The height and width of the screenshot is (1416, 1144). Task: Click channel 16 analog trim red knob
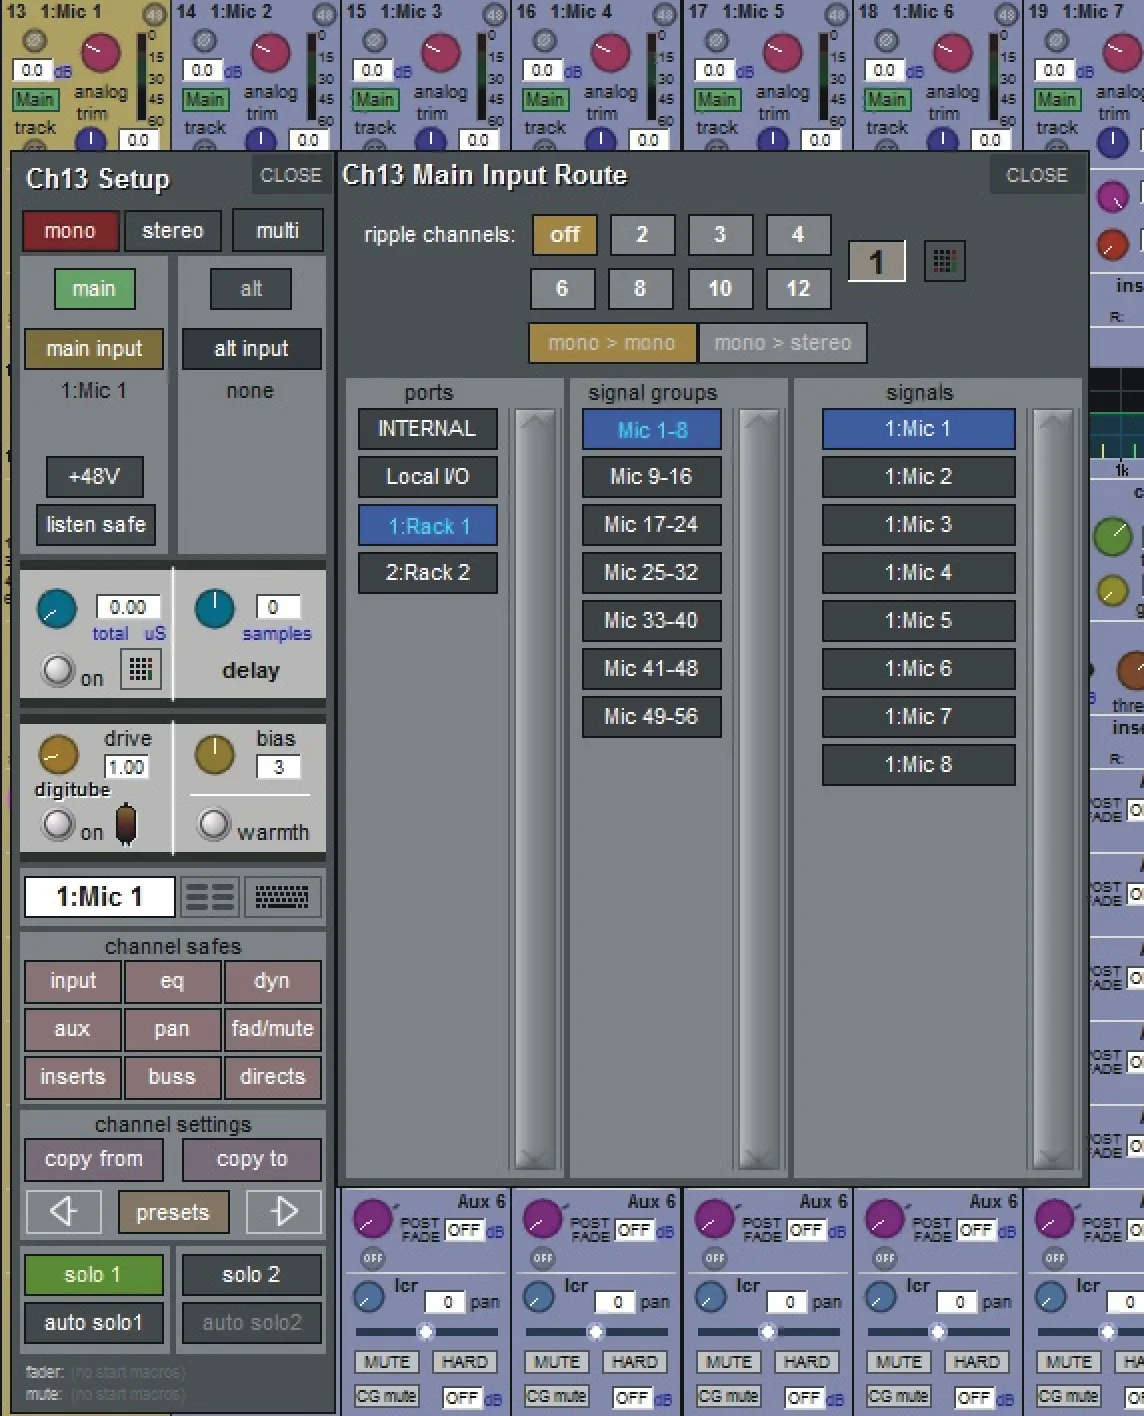pos(610,53)
